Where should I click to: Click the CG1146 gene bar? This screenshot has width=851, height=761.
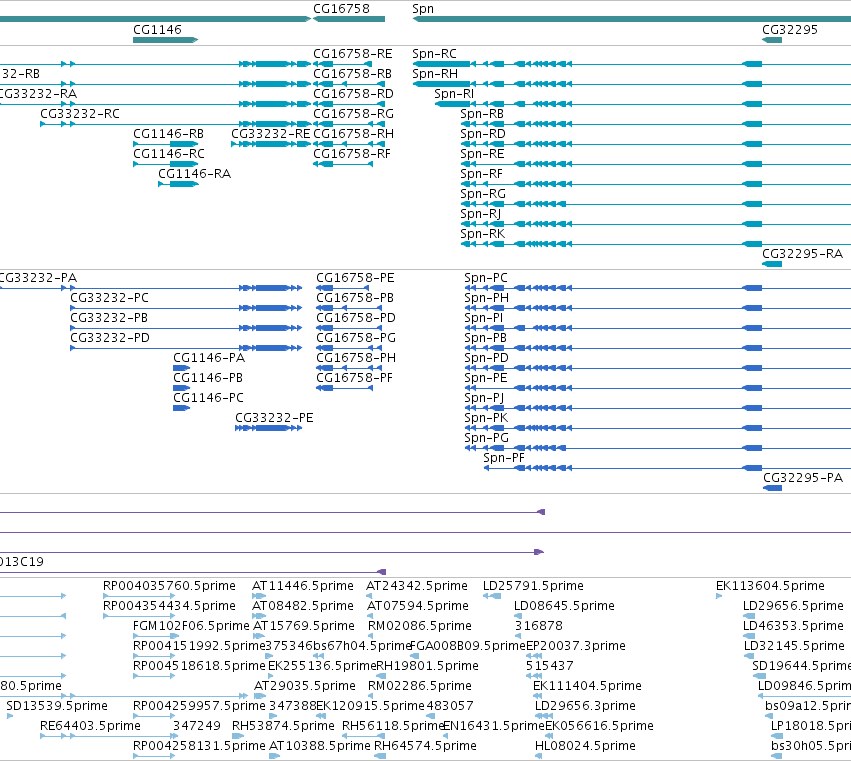(166, 40)
